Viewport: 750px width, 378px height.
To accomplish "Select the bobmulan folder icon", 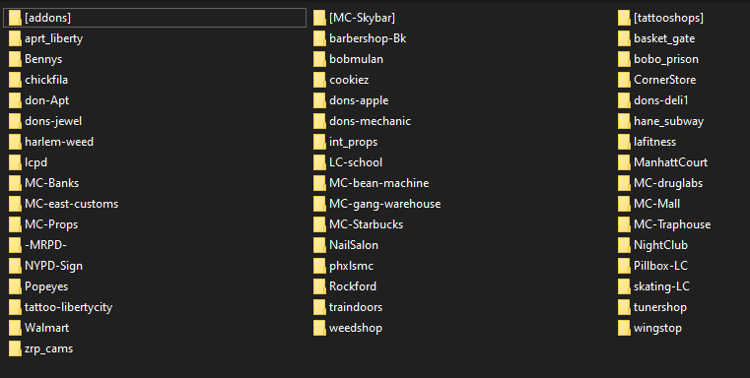I will tap(320, 59).
